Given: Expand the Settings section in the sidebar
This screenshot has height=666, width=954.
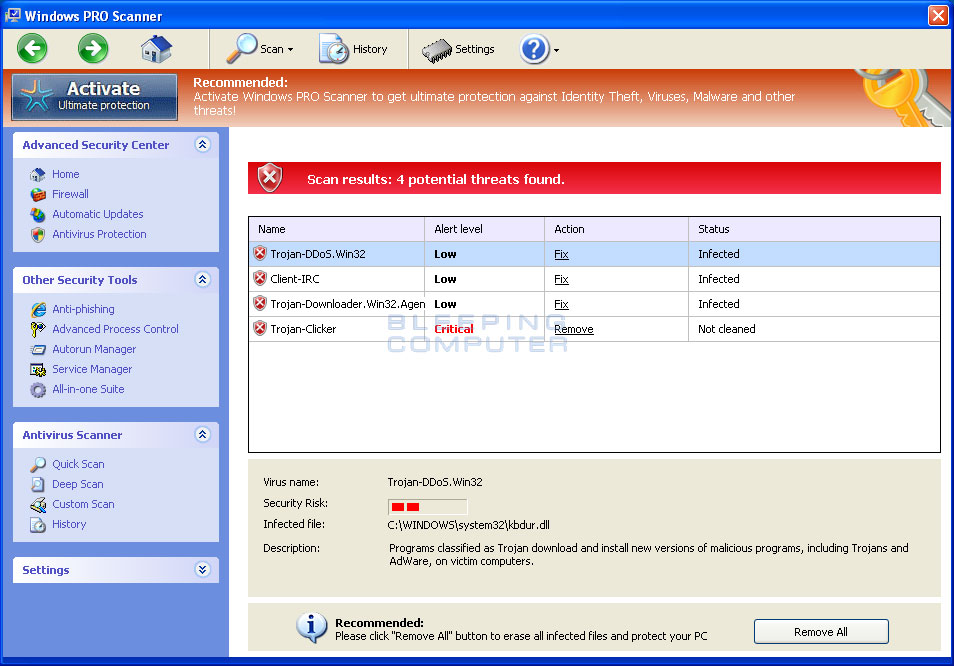Looking at the screenshot, I should coord(203,569).
